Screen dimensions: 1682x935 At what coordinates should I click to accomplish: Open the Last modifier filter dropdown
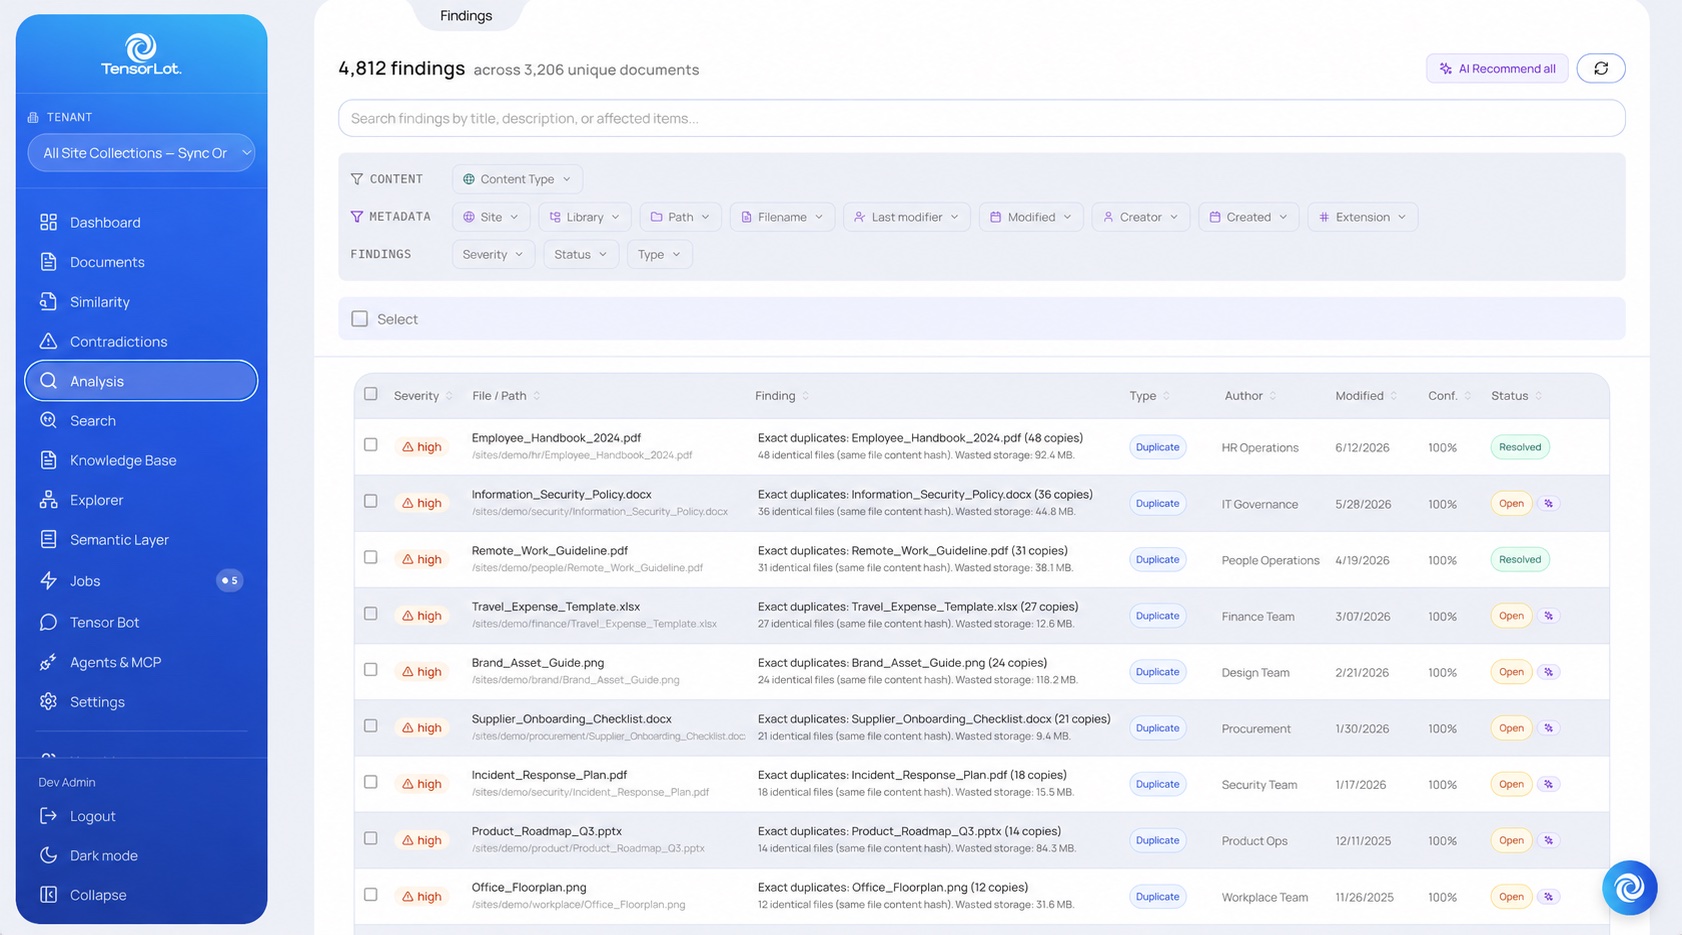point(907,217)
